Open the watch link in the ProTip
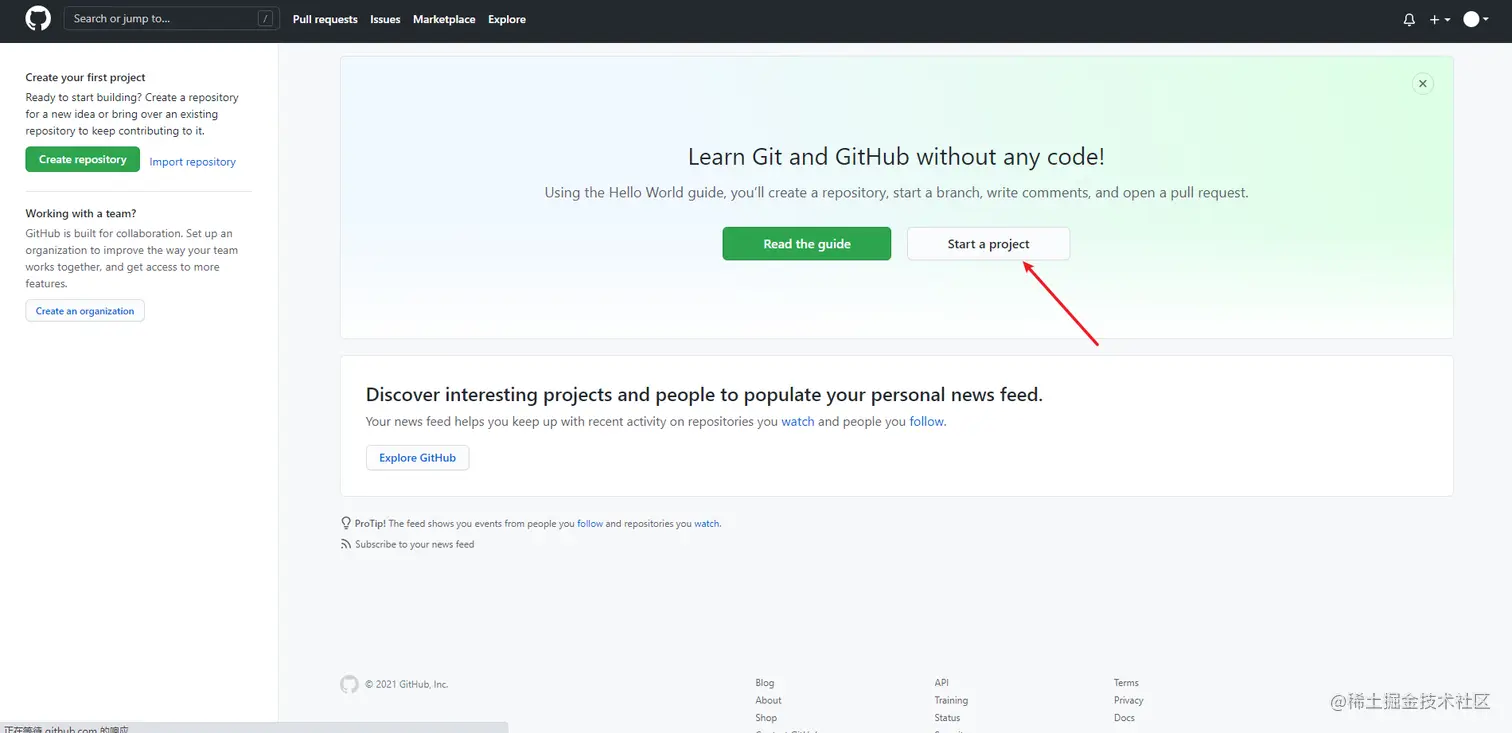 (x=707, y=523)
